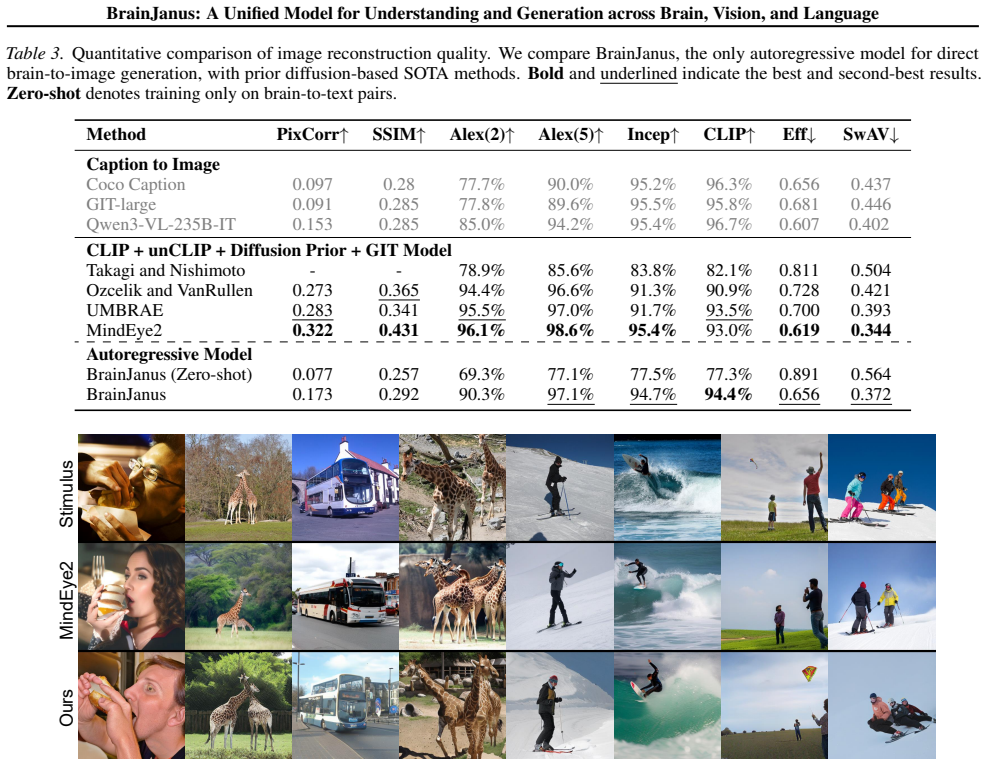Viewport: 987px width, 765px height.
Task: Click the underlined word 'underlined' in caption
Action: (x=638, y=74)
